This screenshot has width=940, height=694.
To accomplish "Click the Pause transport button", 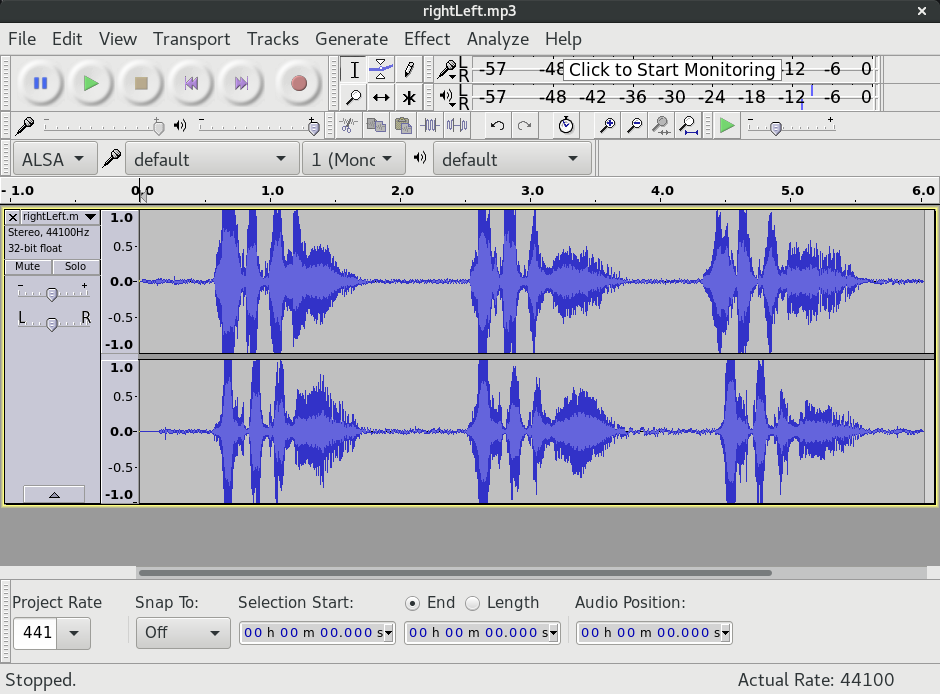I will point(41,83).
